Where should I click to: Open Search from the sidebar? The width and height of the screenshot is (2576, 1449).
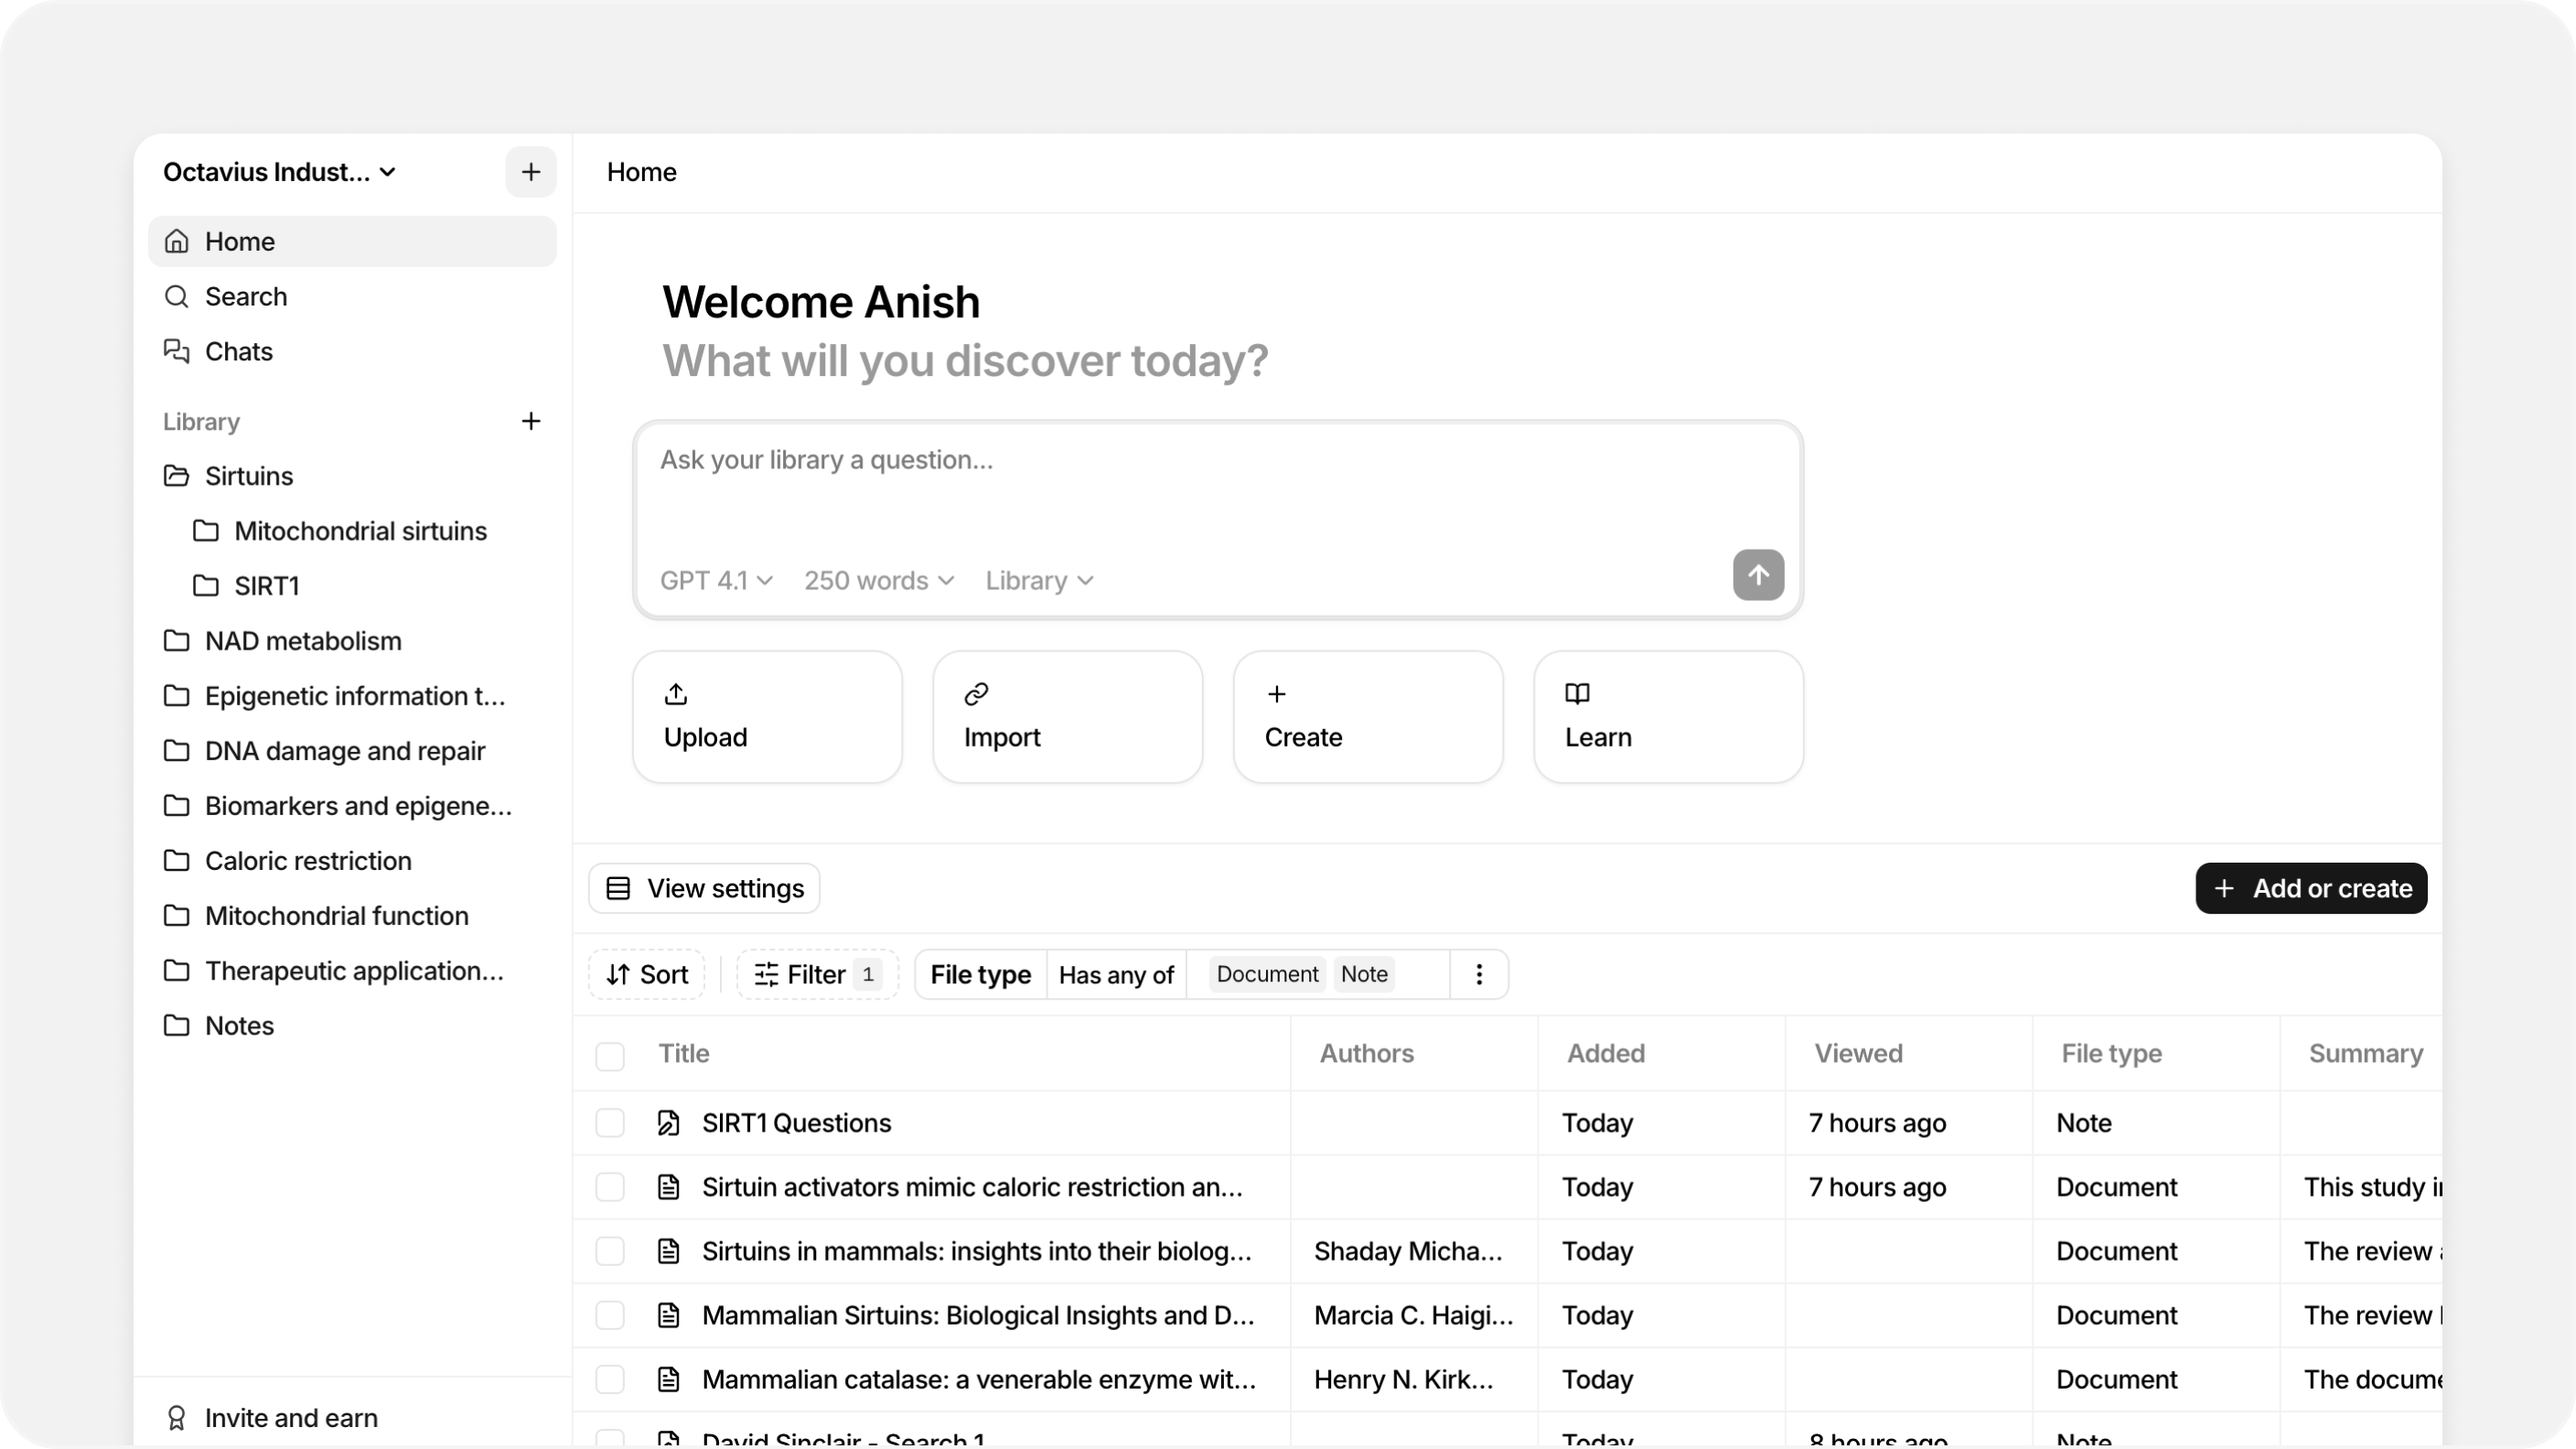(x=352, y=296)
